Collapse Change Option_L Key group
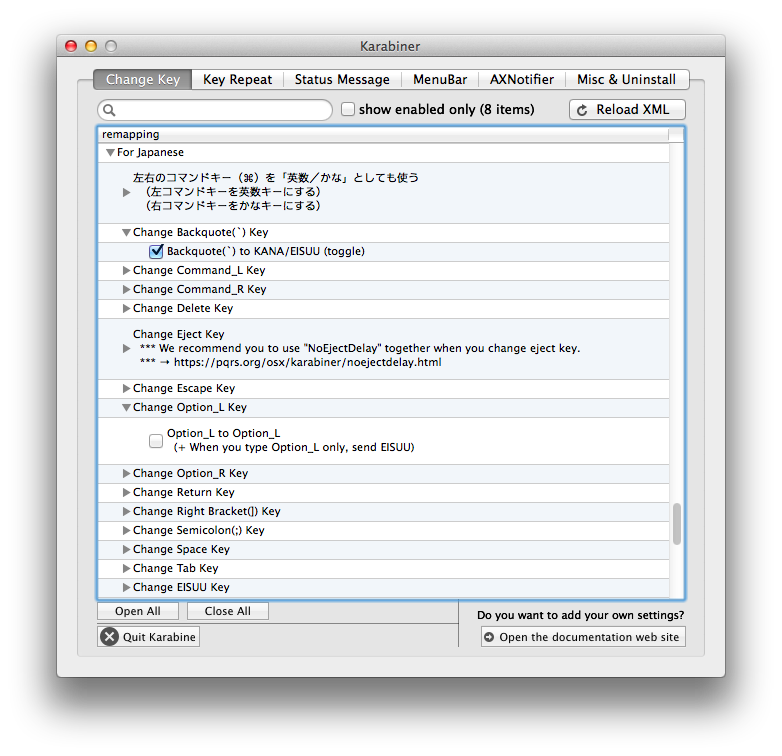Viewport: 782px width, 756px height. click(x=127, y=407)
